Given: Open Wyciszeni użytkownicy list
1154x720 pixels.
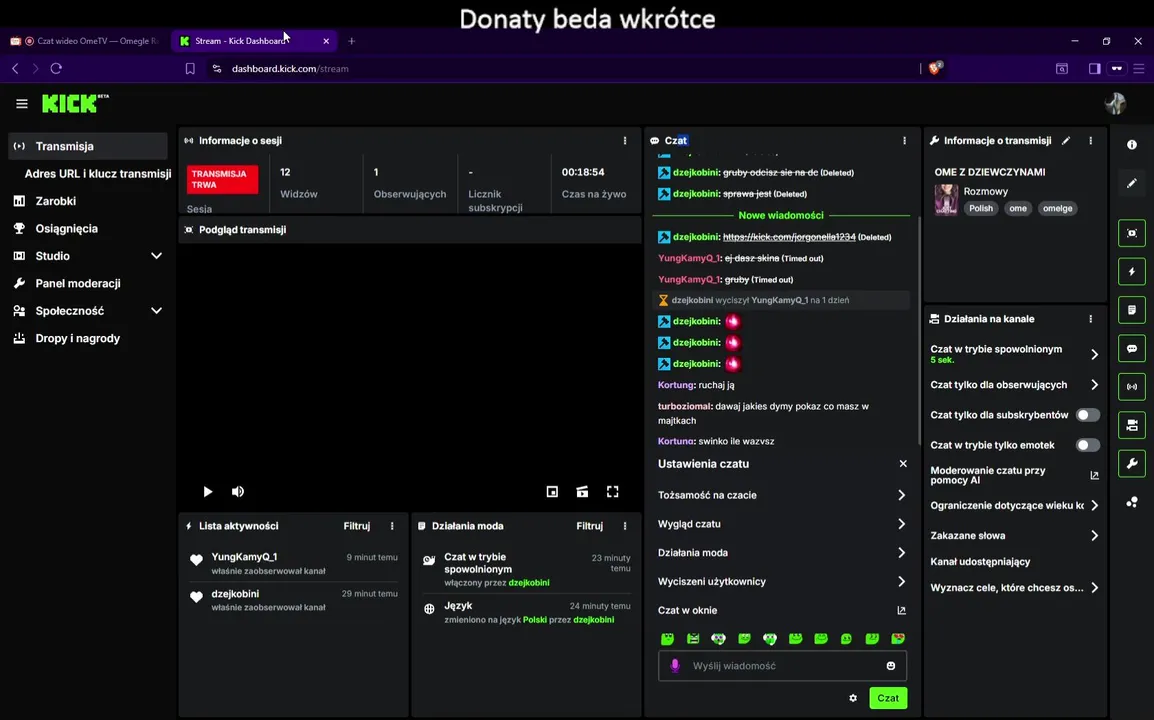Looking at the screenshot, I should pos(782,582).
